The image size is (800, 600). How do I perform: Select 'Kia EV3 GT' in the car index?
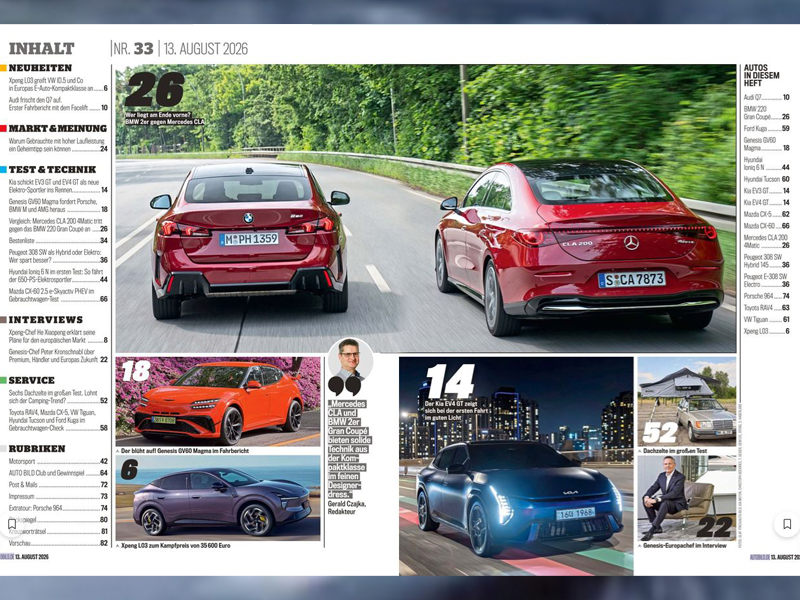[x=766, y=191]
